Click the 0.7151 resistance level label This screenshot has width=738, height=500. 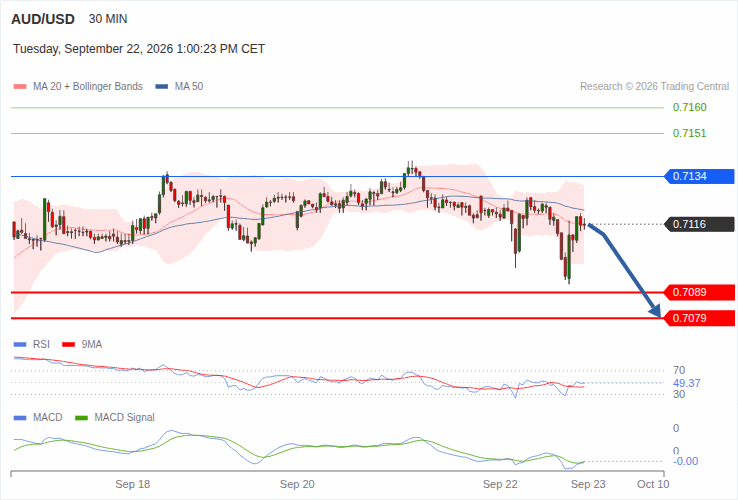(690, 133)
